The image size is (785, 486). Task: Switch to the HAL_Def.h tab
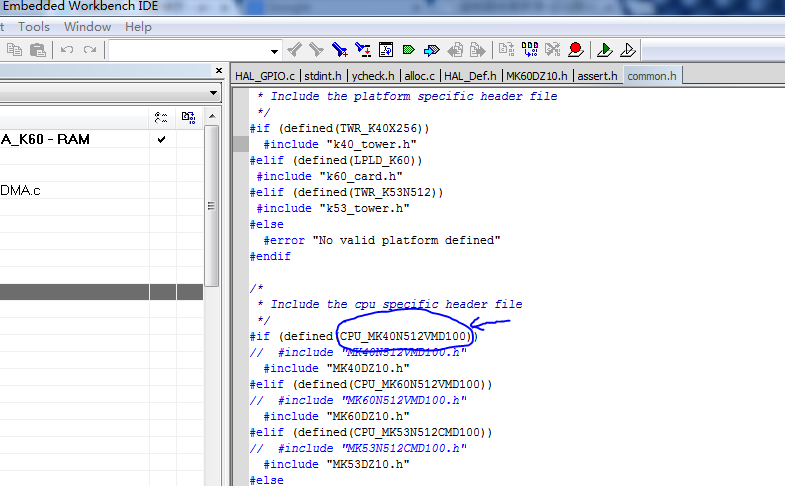tap(470, 76)
